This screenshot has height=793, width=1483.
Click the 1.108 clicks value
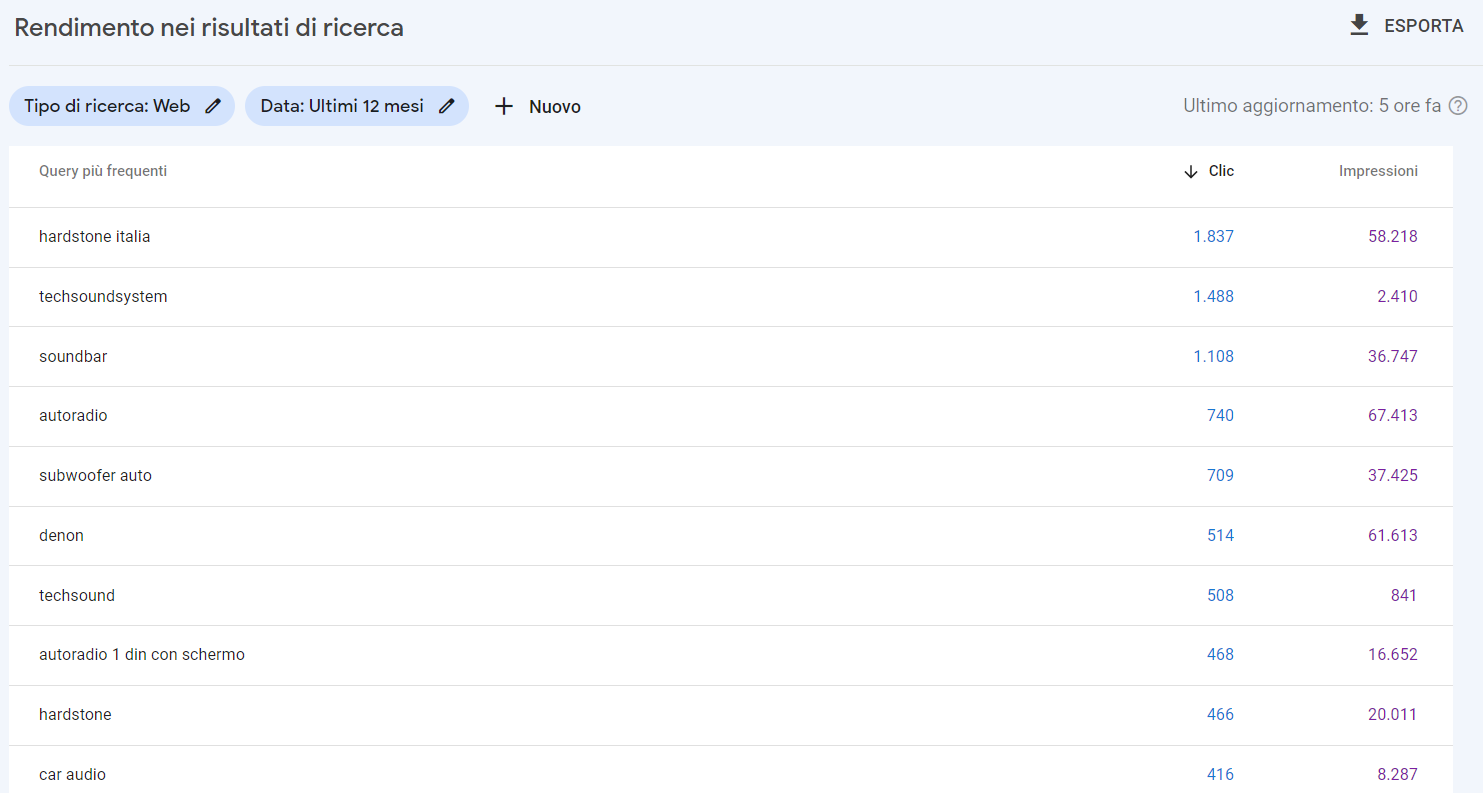point(1213,356)
